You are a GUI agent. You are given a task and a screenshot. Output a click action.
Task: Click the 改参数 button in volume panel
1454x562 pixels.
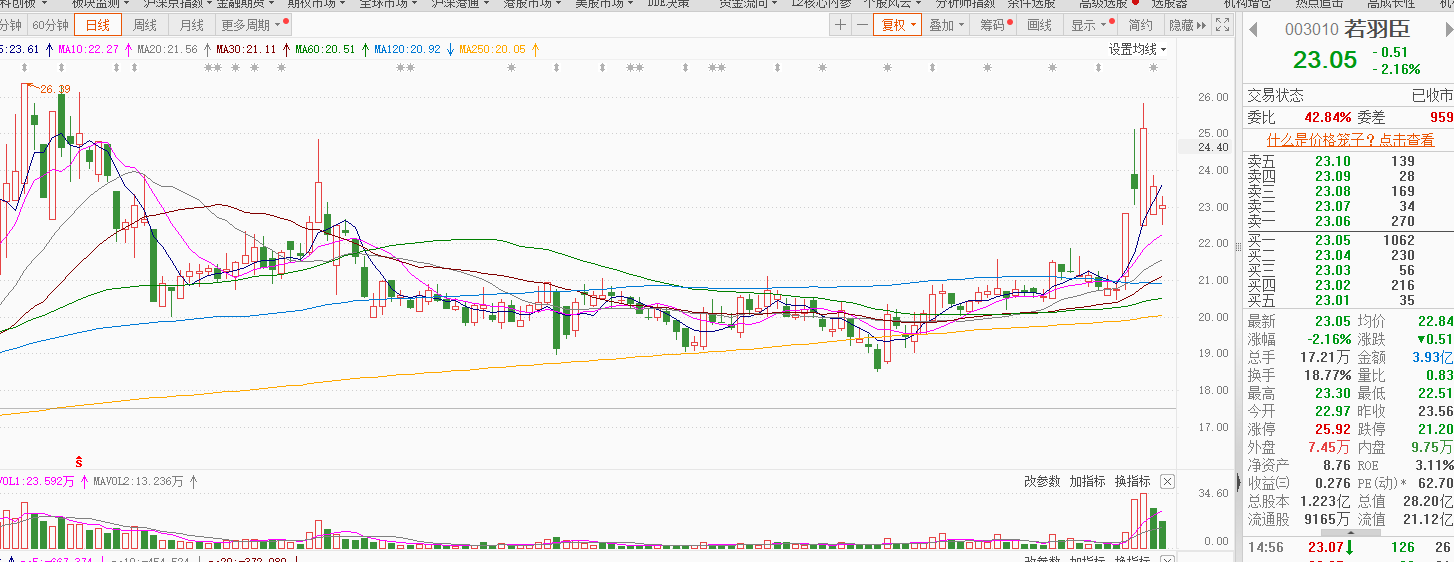coord(1042,481)
